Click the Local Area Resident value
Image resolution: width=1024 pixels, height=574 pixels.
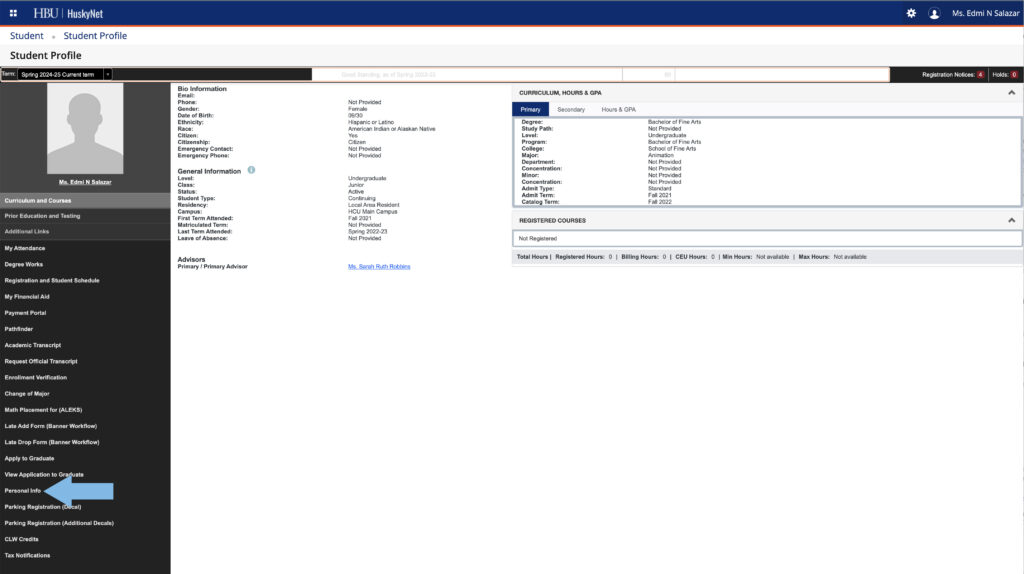(x=374, y=205)
